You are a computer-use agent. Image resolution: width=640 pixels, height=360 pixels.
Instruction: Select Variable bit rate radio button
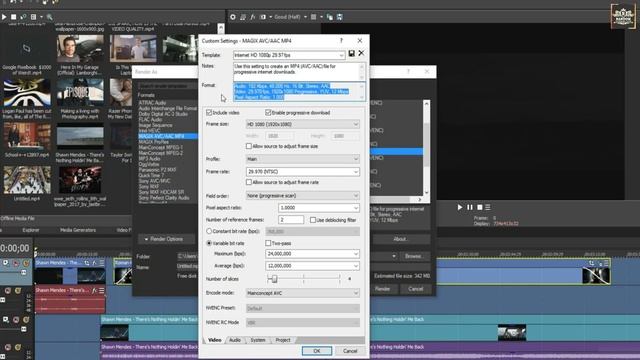[x=209, y=243]
